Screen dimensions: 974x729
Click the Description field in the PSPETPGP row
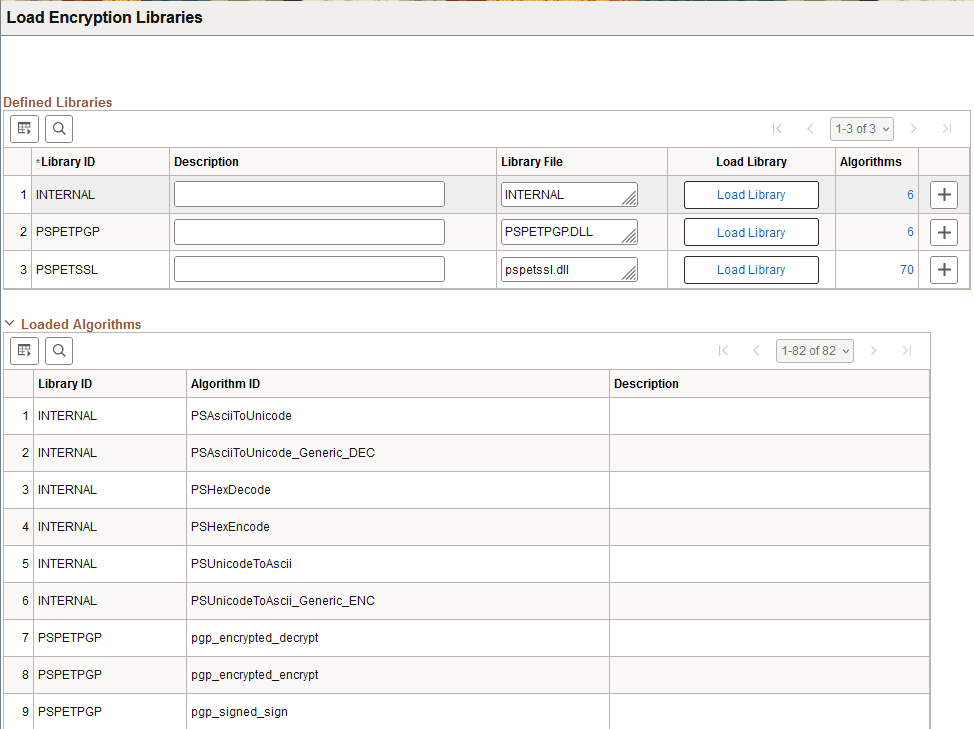pos(308,231)
